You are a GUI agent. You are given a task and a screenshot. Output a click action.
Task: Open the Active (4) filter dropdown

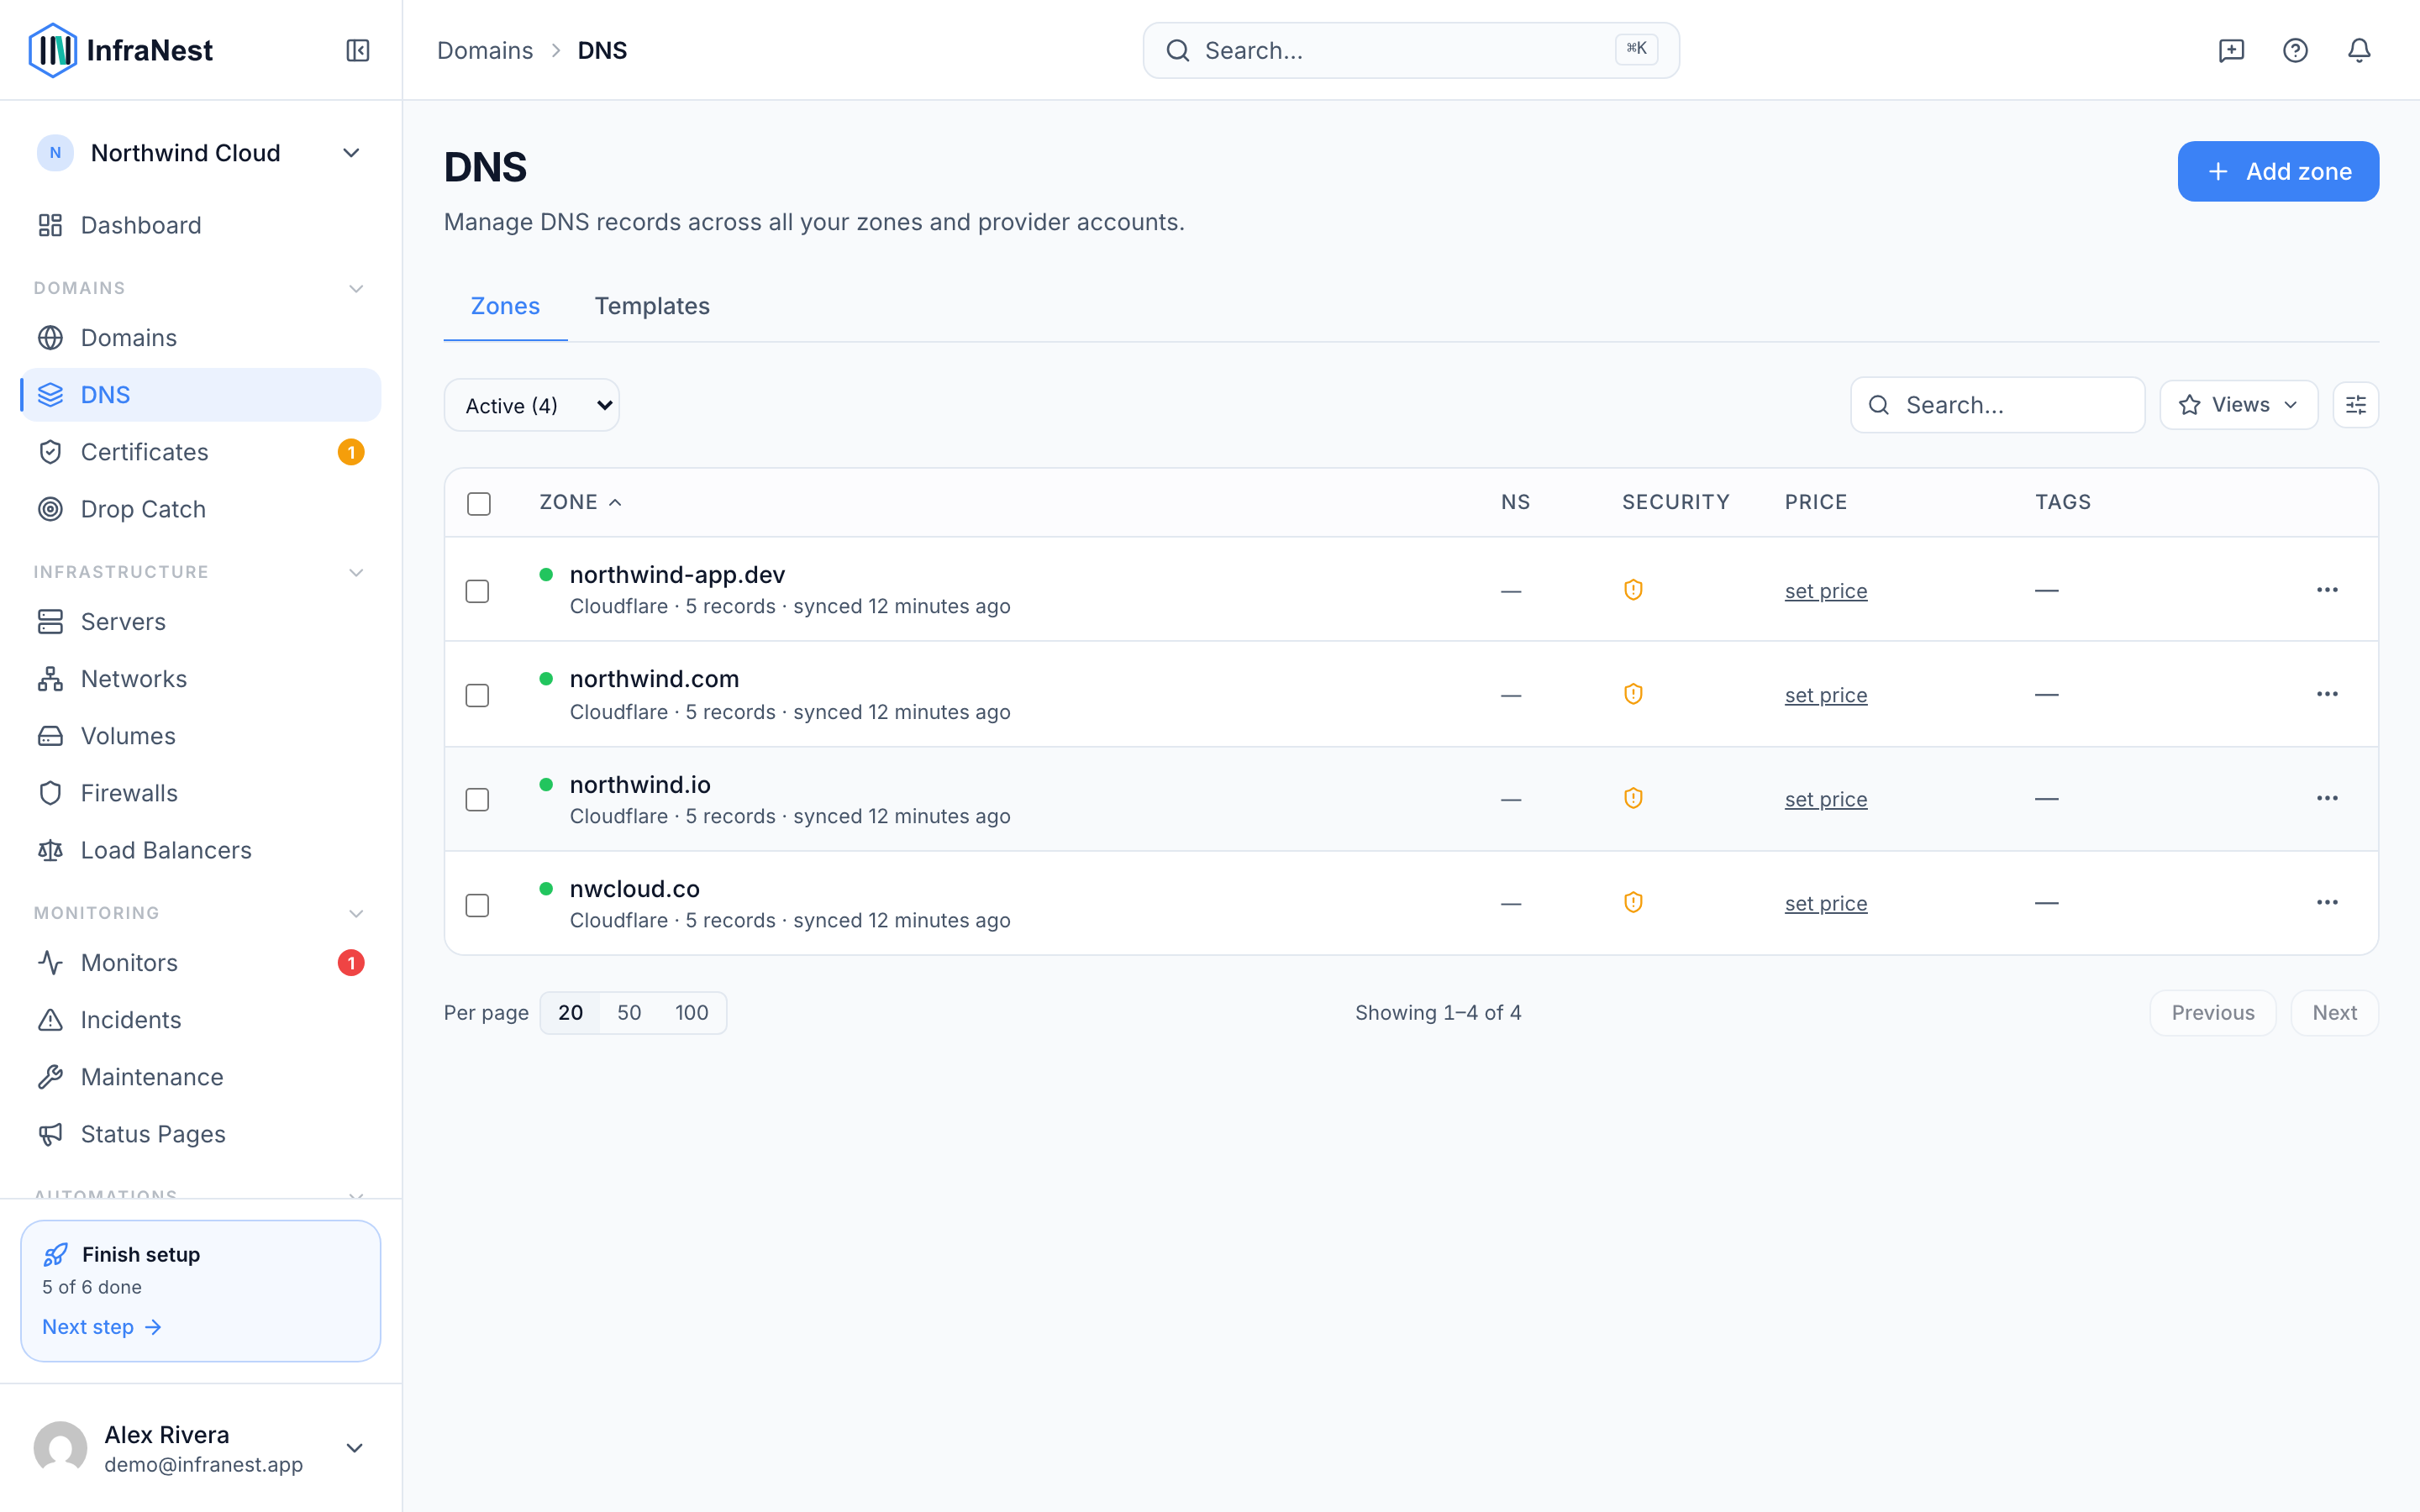coord(532,405)
